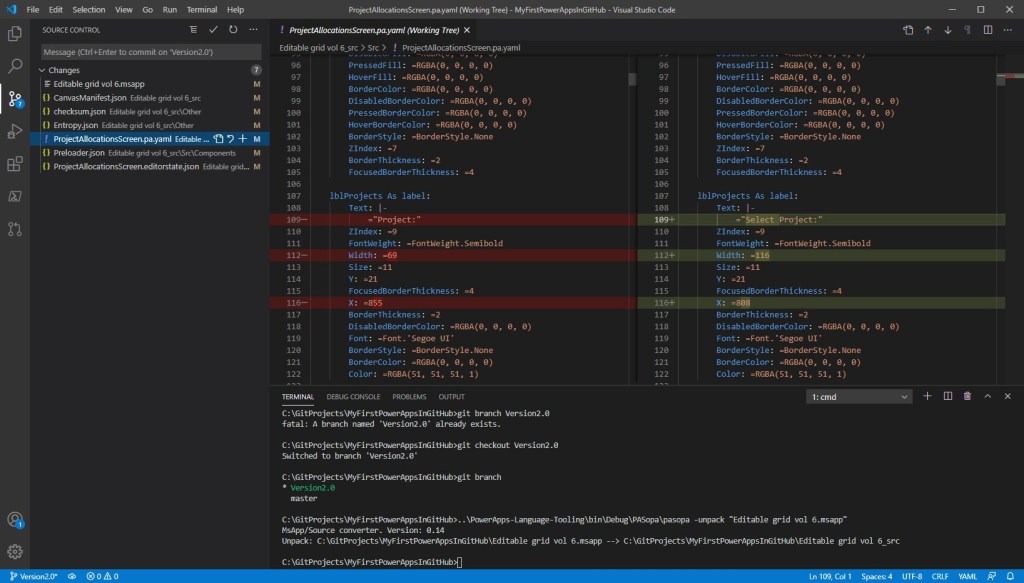Kill the terminal with trash icon

[967, 397]
